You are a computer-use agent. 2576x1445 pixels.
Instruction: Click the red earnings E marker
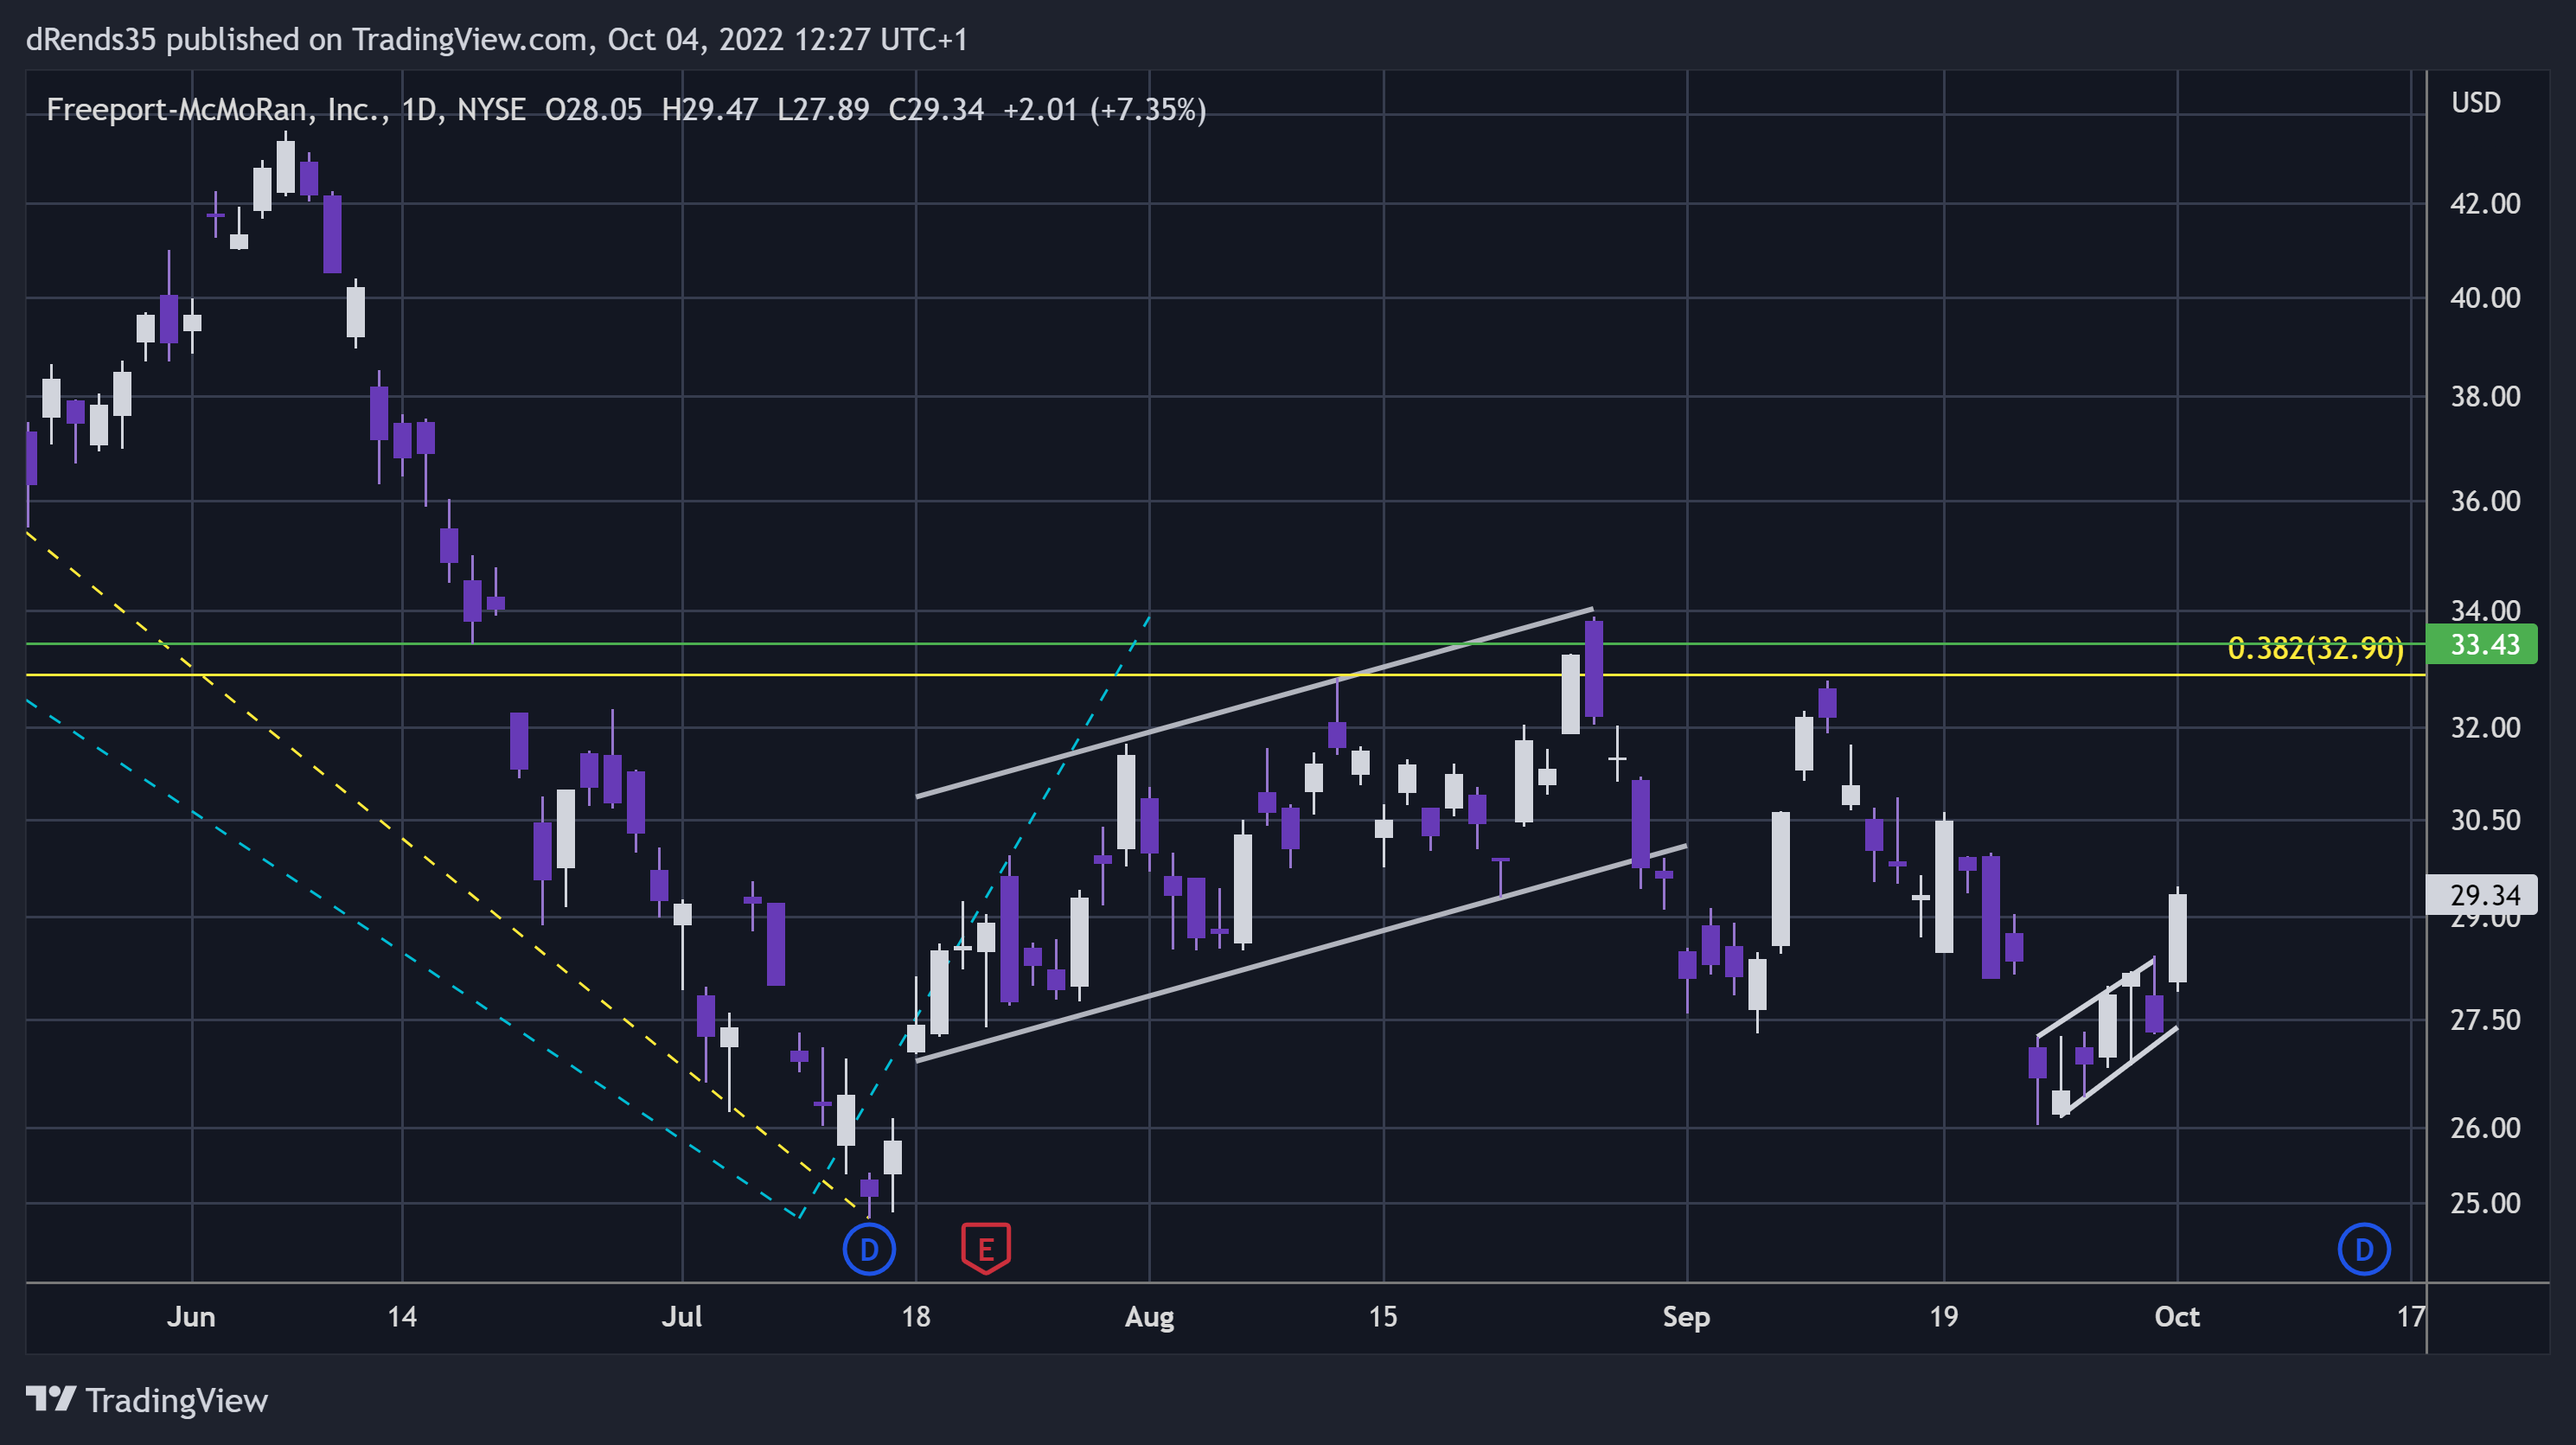click(986, 1248)
